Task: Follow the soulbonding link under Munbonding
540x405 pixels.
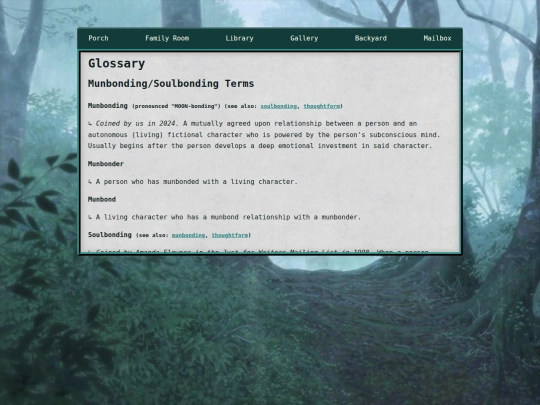Action: tap(279, 106)
